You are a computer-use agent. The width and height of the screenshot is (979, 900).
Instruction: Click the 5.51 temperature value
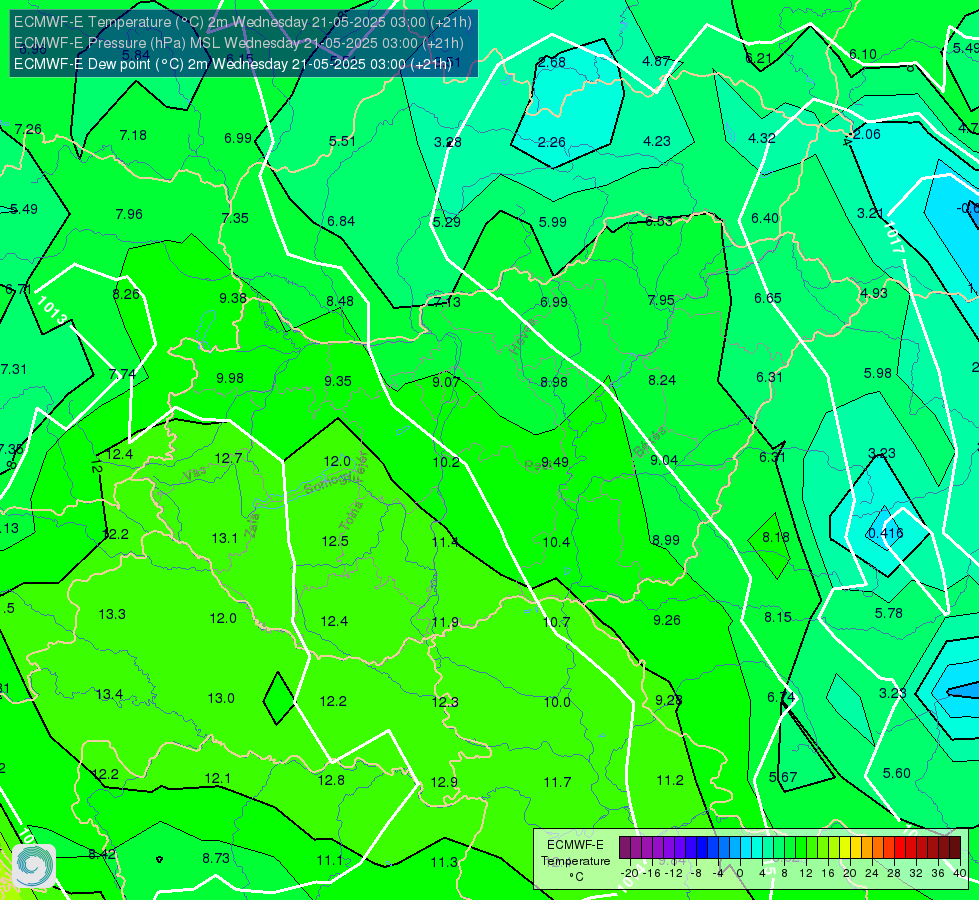[342, 141]
